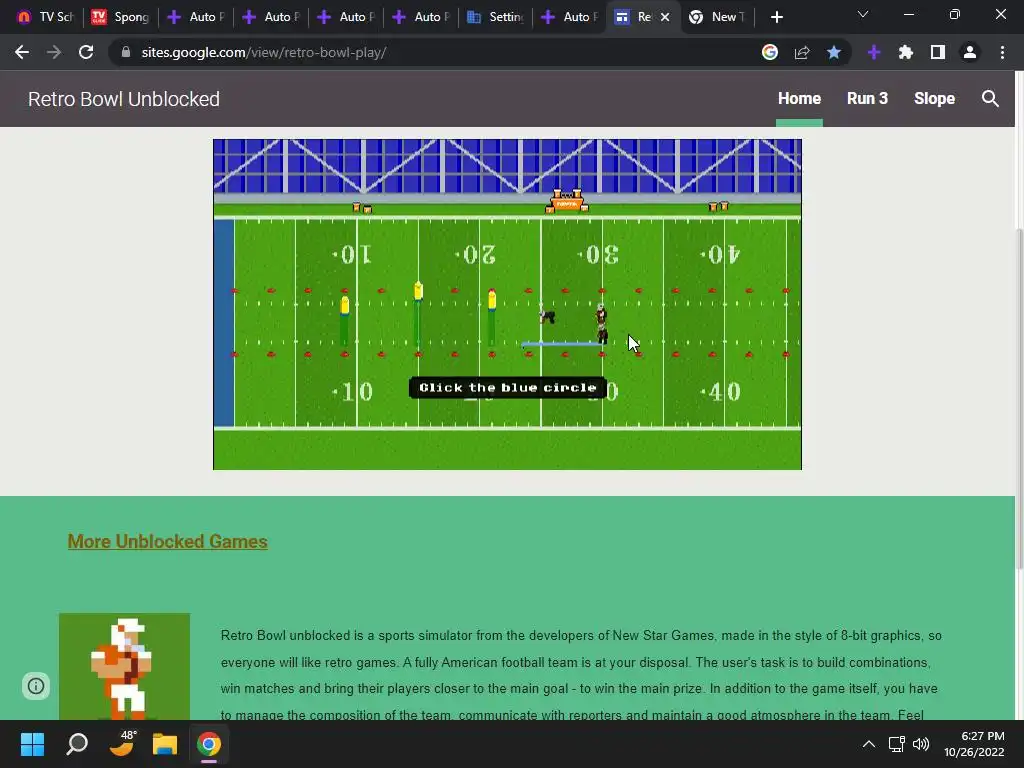Show hidden system tray icons chevron

click(x=869, y=744)
